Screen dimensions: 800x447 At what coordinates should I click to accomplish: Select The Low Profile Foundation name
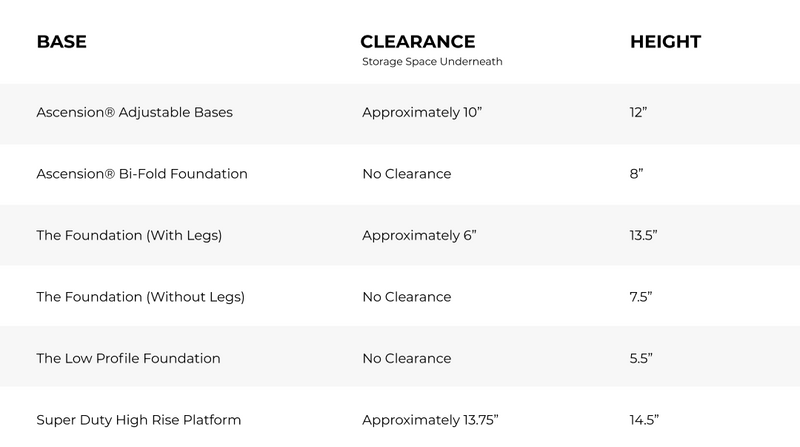(x=128, y=358)
